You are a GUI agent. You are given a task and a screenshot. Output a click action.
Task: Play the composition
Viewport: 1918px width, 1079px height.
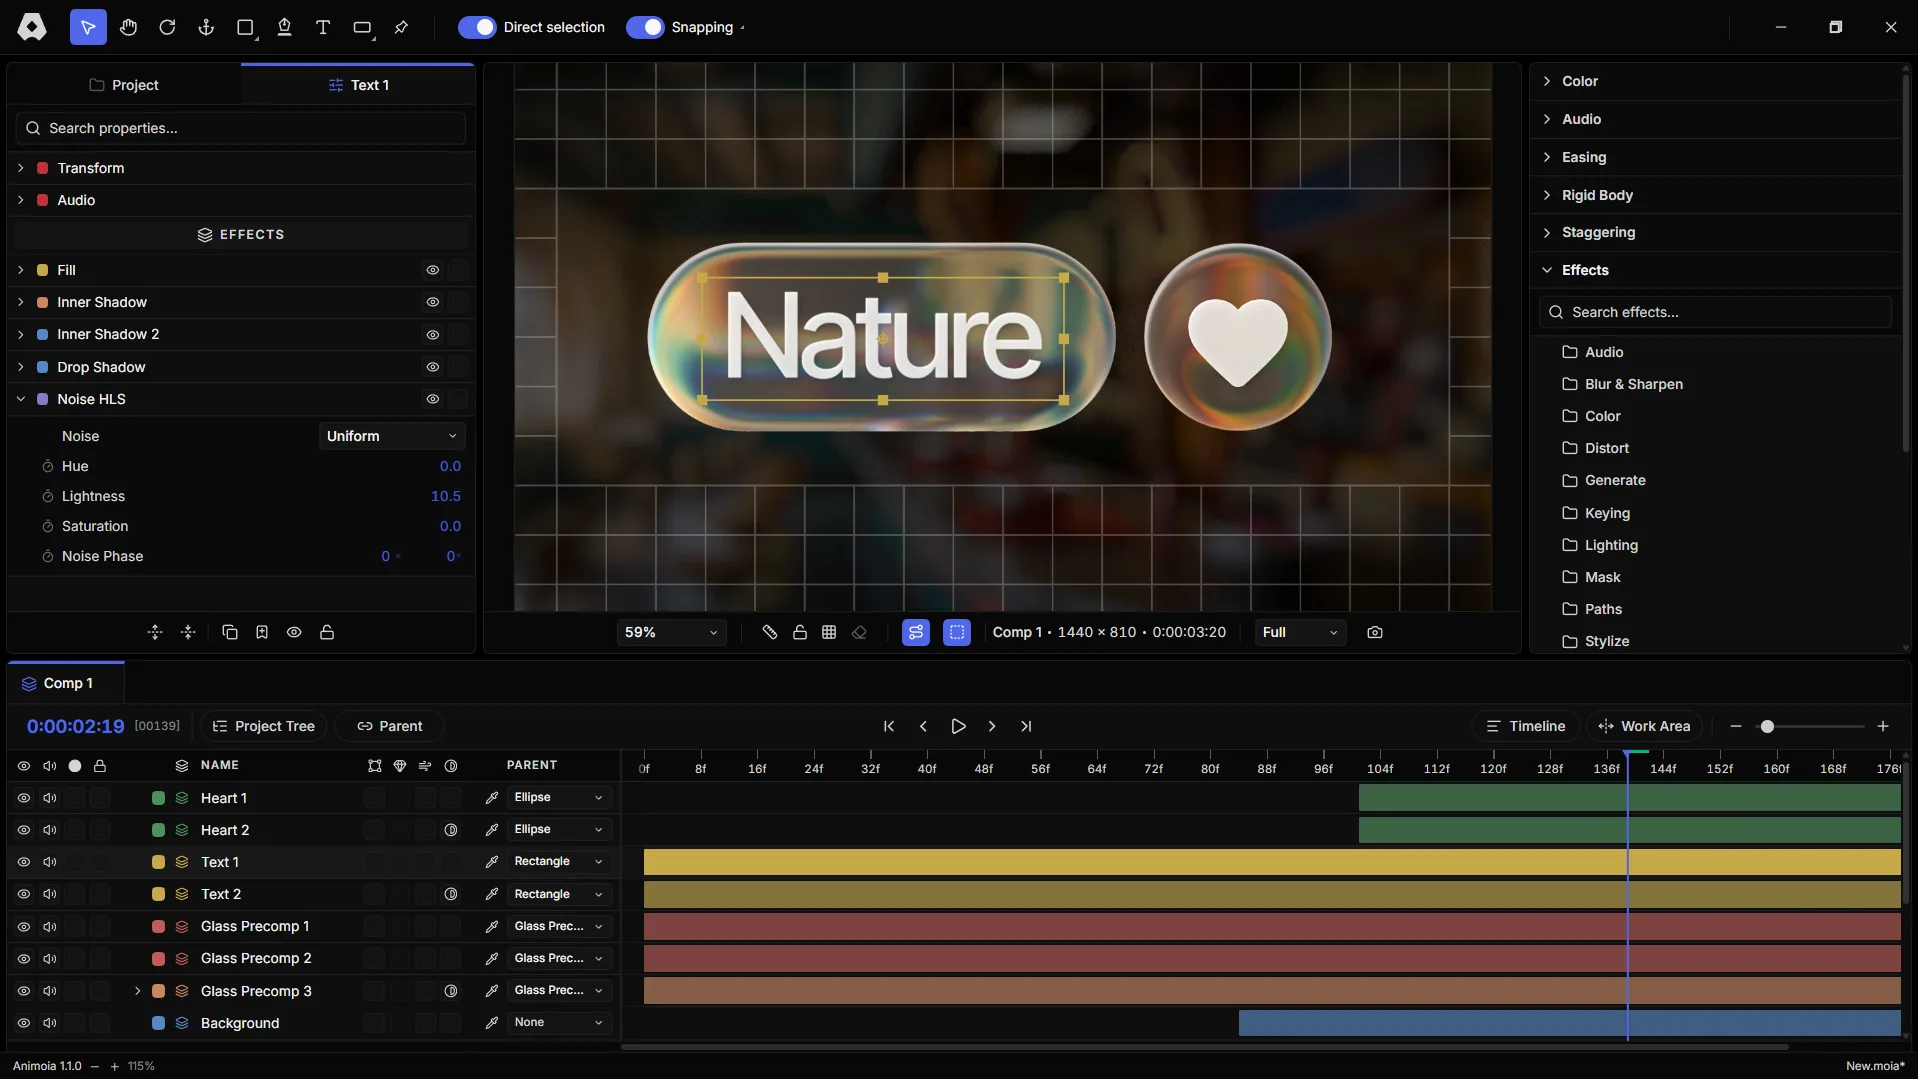tap(958, 726)
